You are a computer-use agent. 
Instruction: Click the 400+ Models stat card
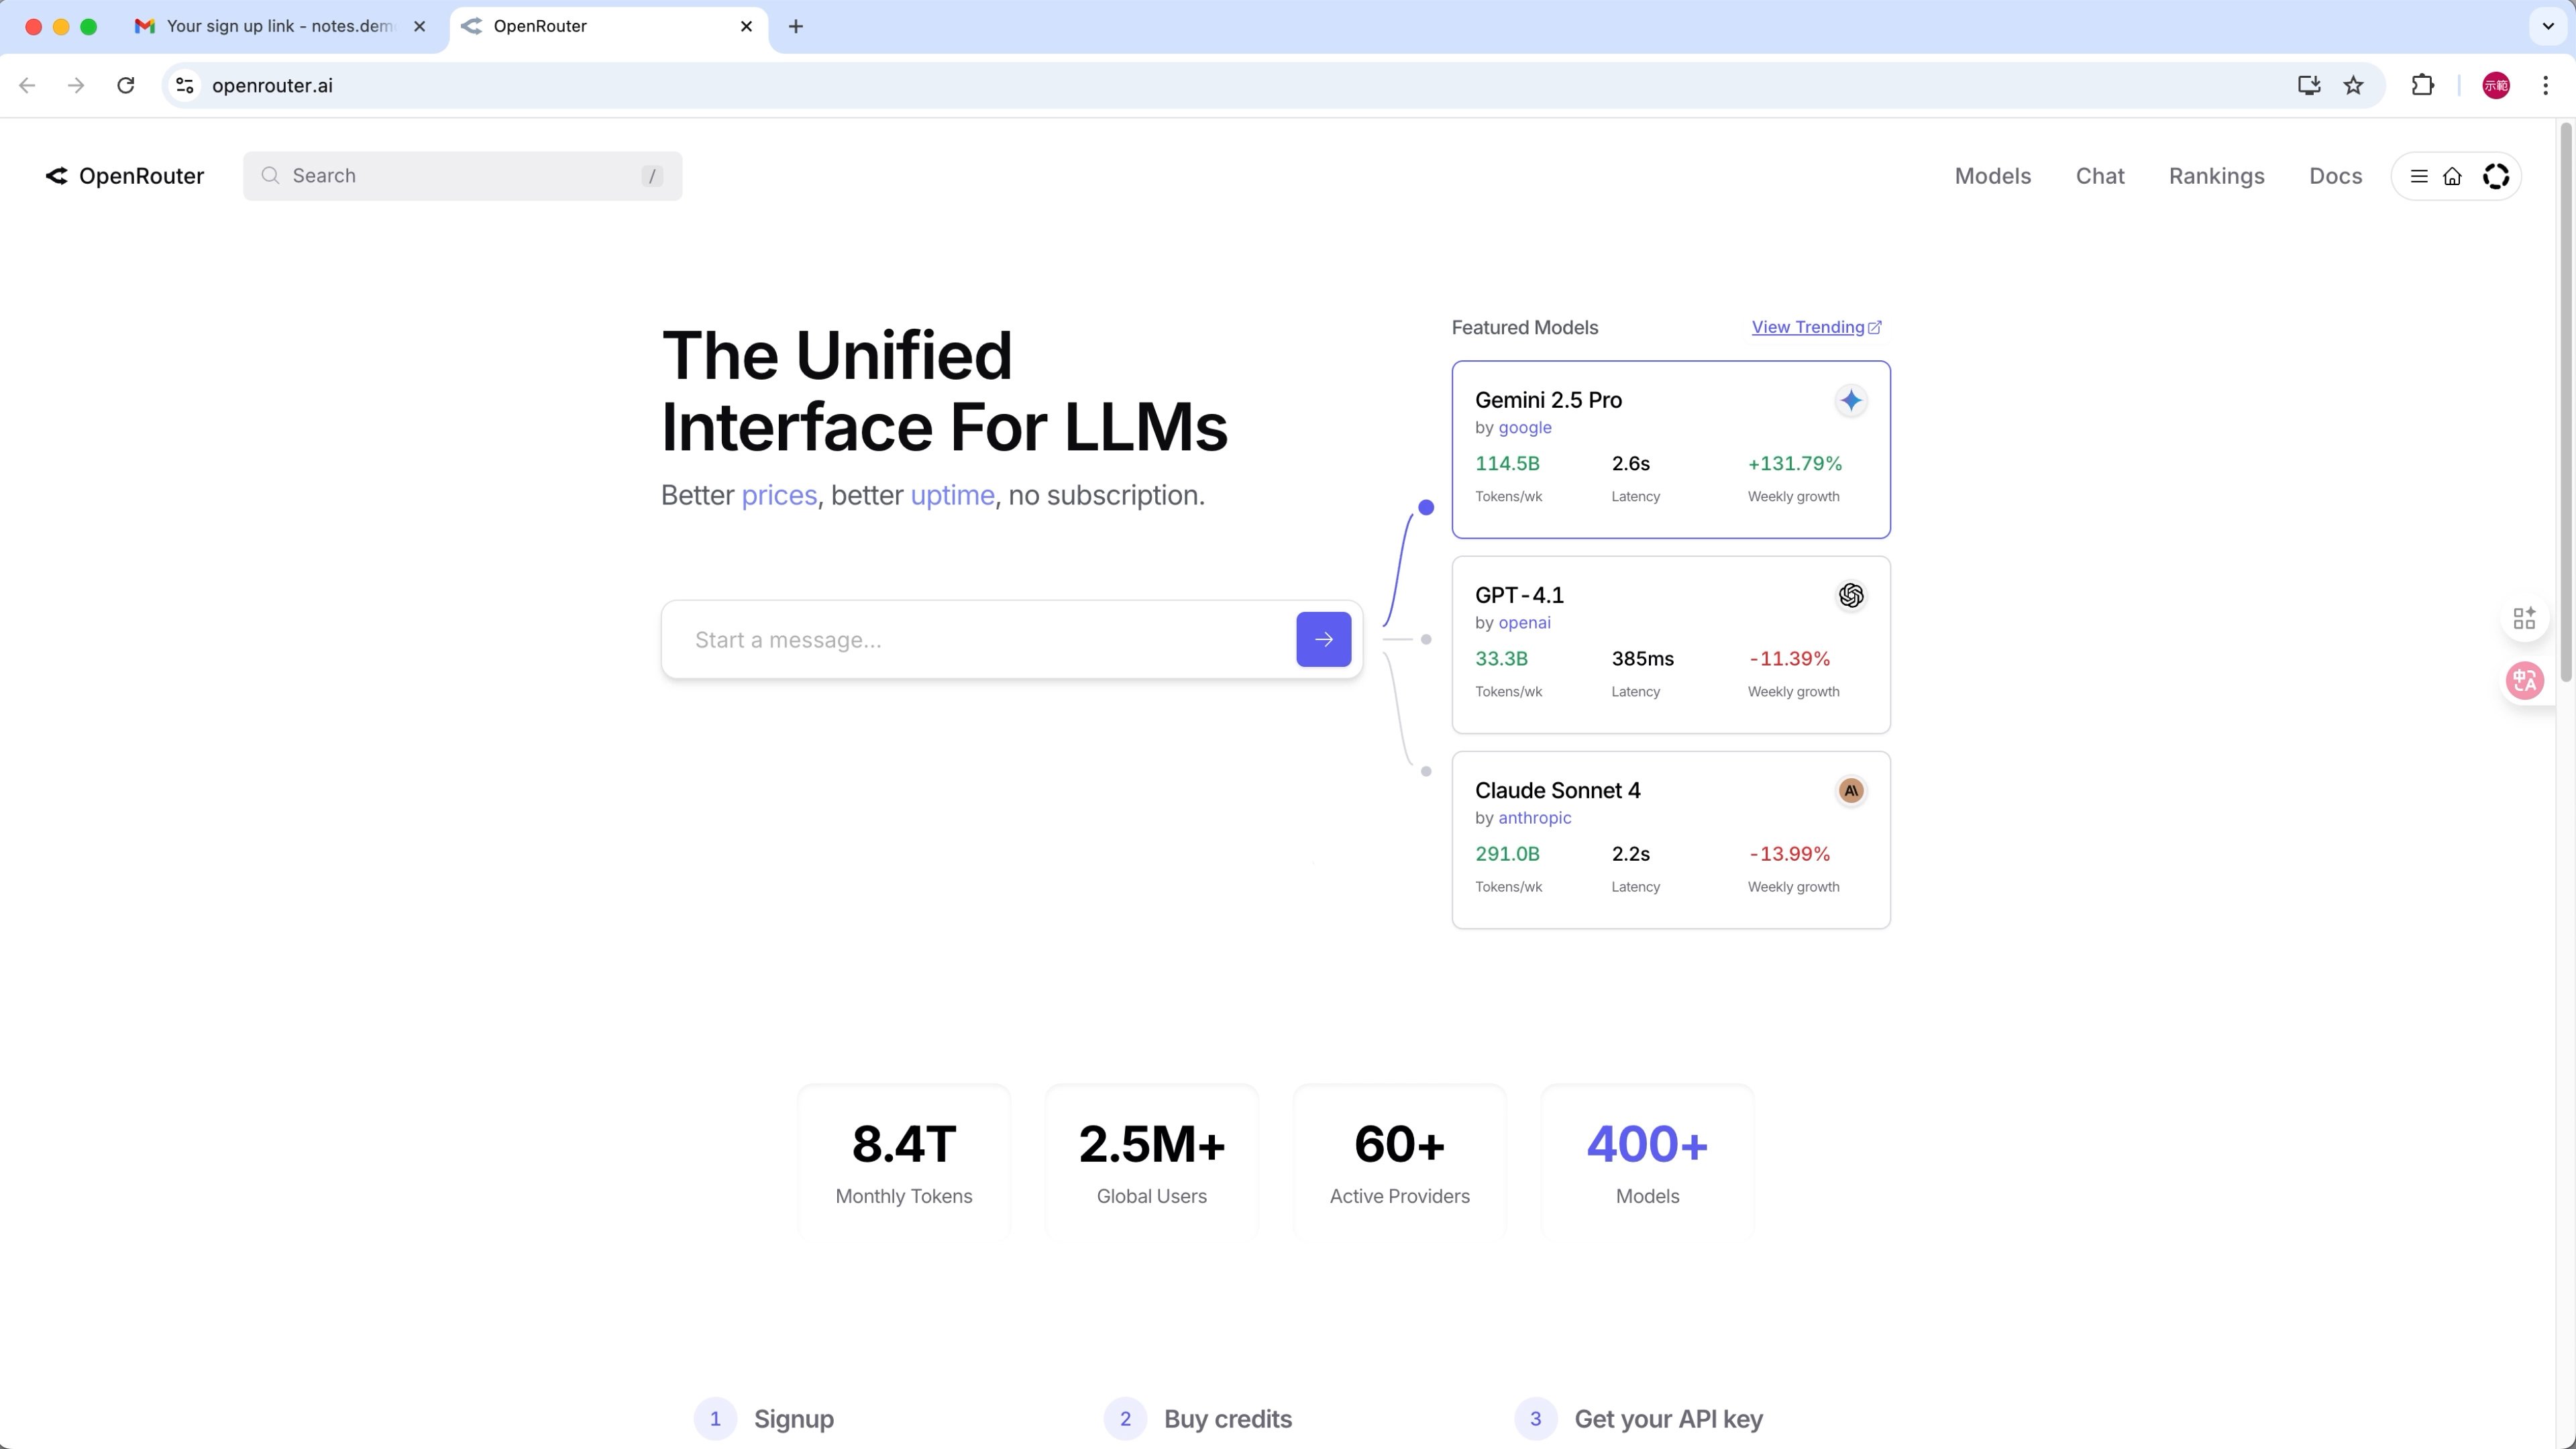(x=1648, y=1162)
